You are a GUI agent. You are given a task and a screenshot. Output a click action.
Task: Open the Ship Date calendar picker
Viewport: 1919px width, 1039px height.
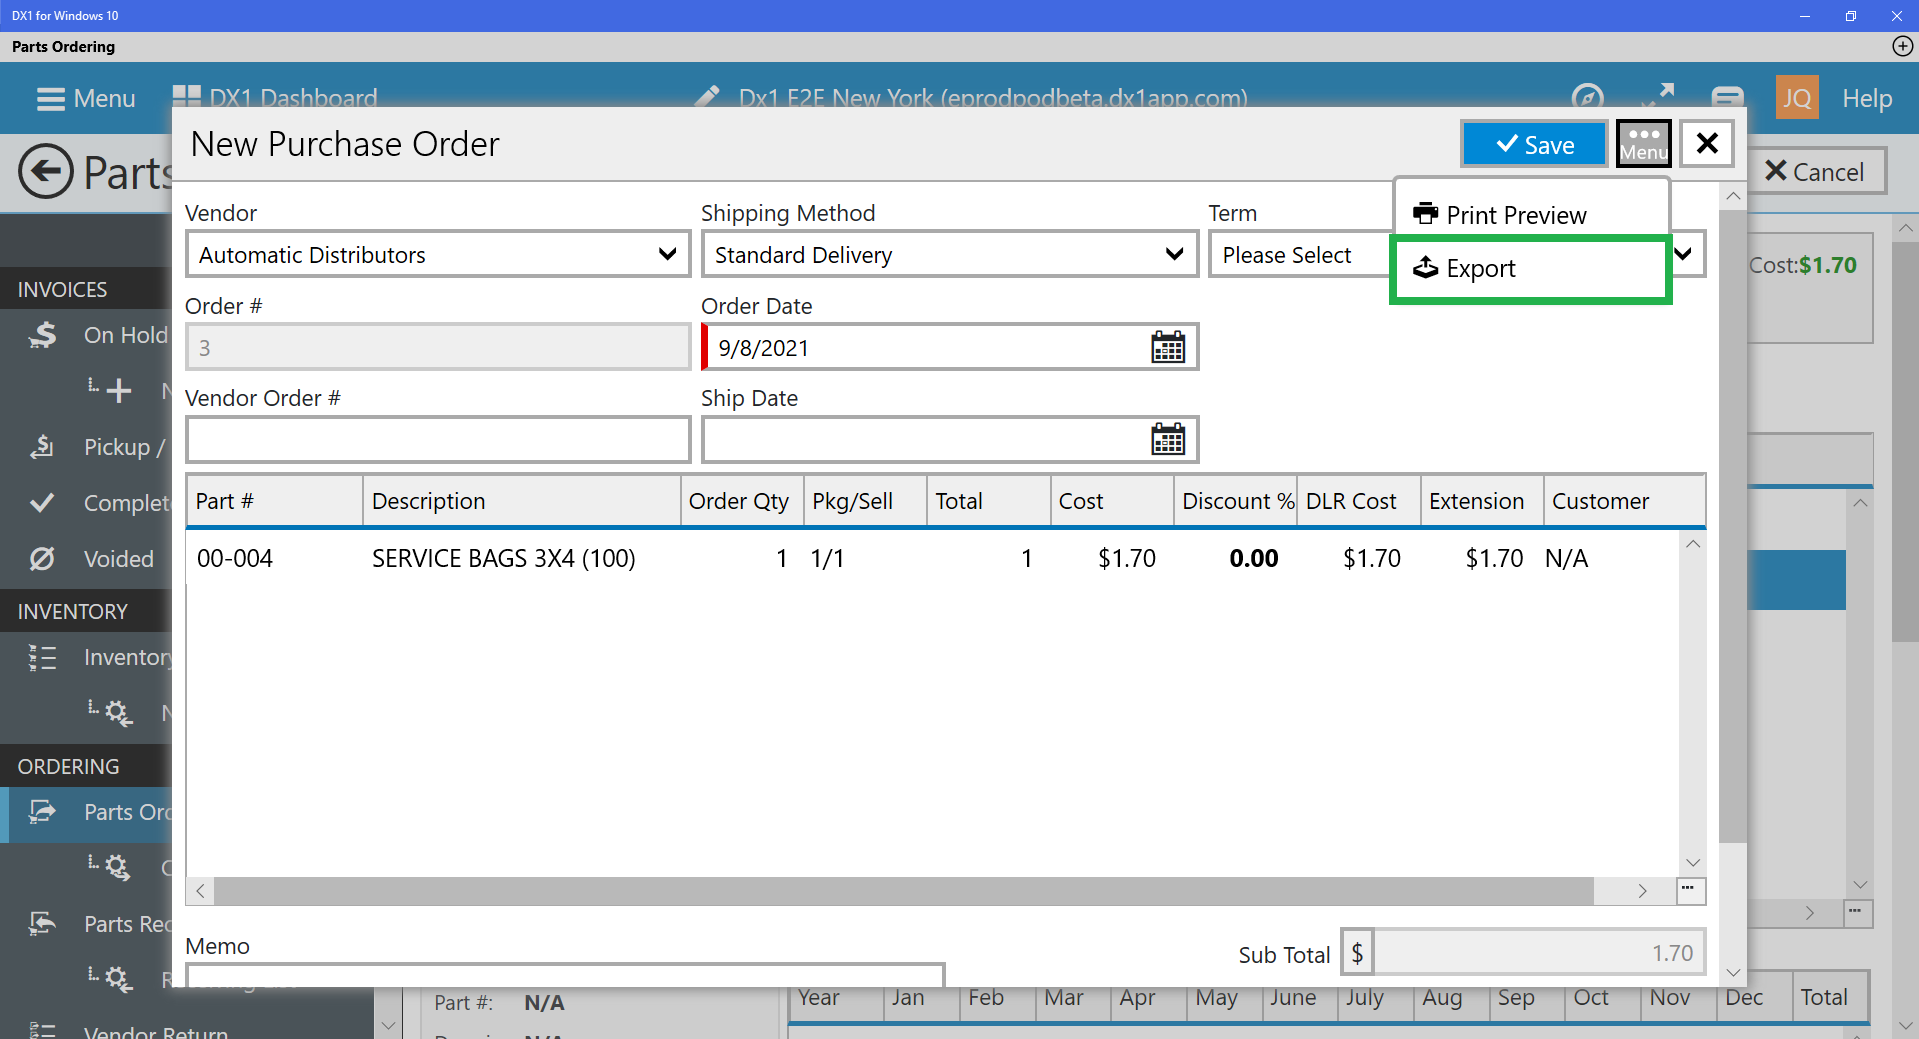tap(1168, 439)
